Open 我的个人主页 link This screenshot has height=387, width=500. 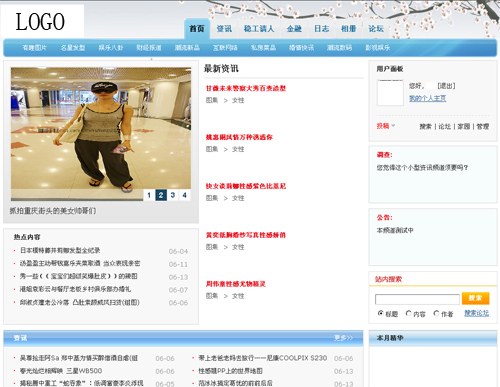pyautogui.click(x=428, y=98)
